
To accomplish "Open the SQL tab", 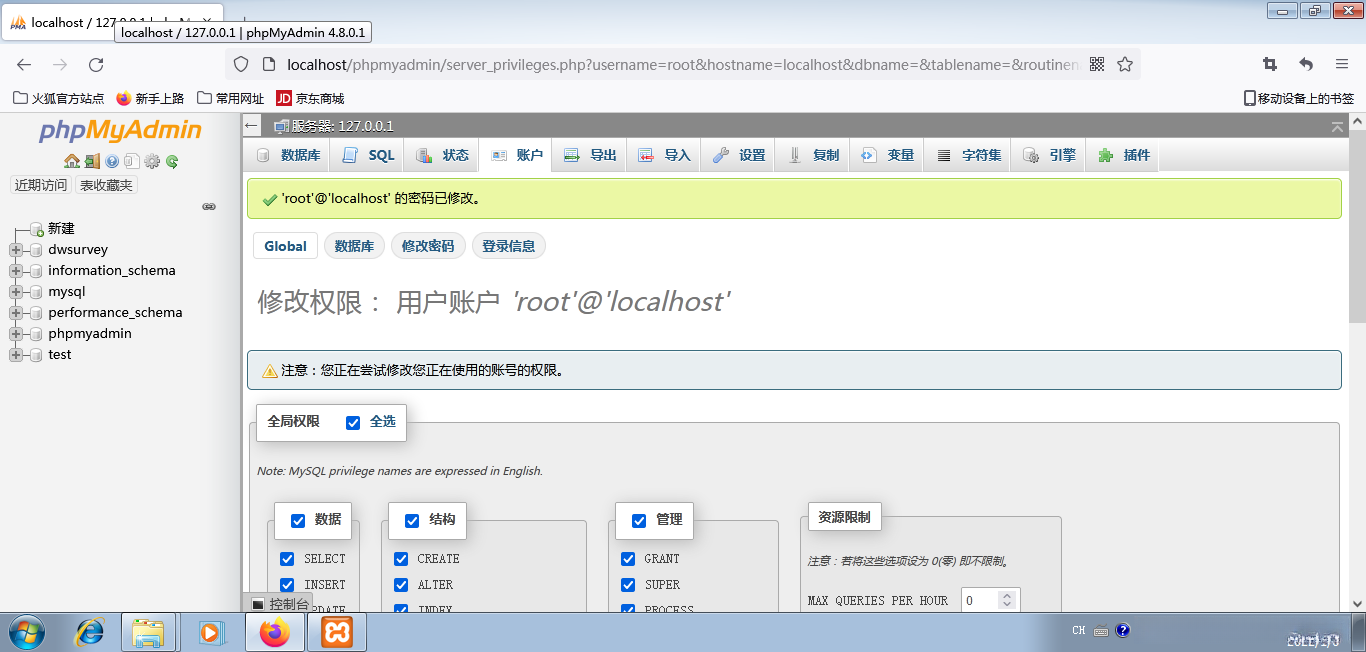I will click(369, 155).
